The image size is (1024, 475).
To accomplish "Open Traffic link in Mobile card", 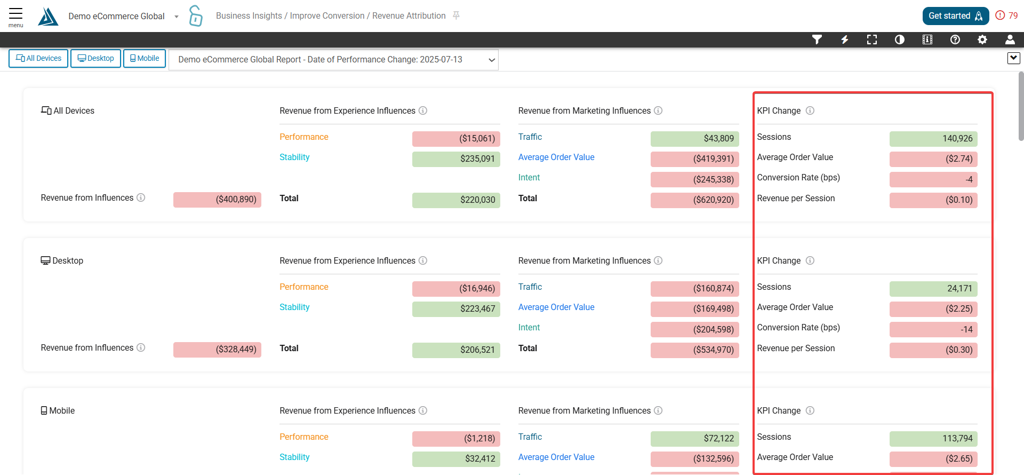I will coord(530,437).
